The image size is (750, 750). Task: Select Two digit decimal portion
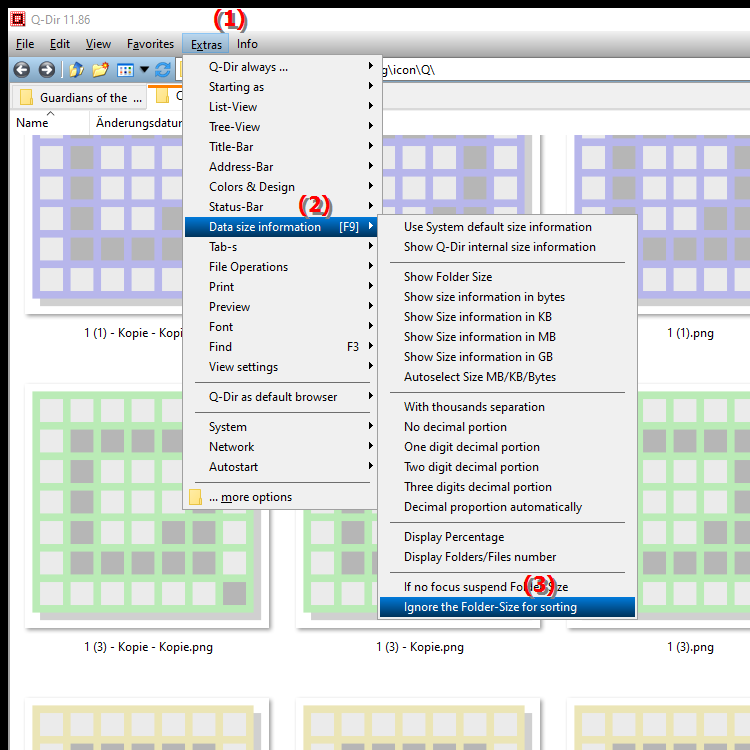507,467
